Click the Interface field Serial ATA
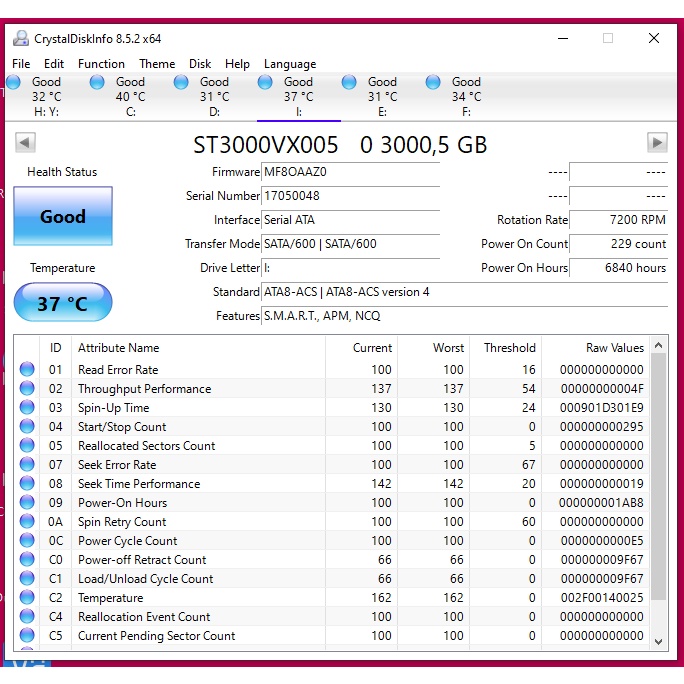684x684 pixels. pos(350,220)
